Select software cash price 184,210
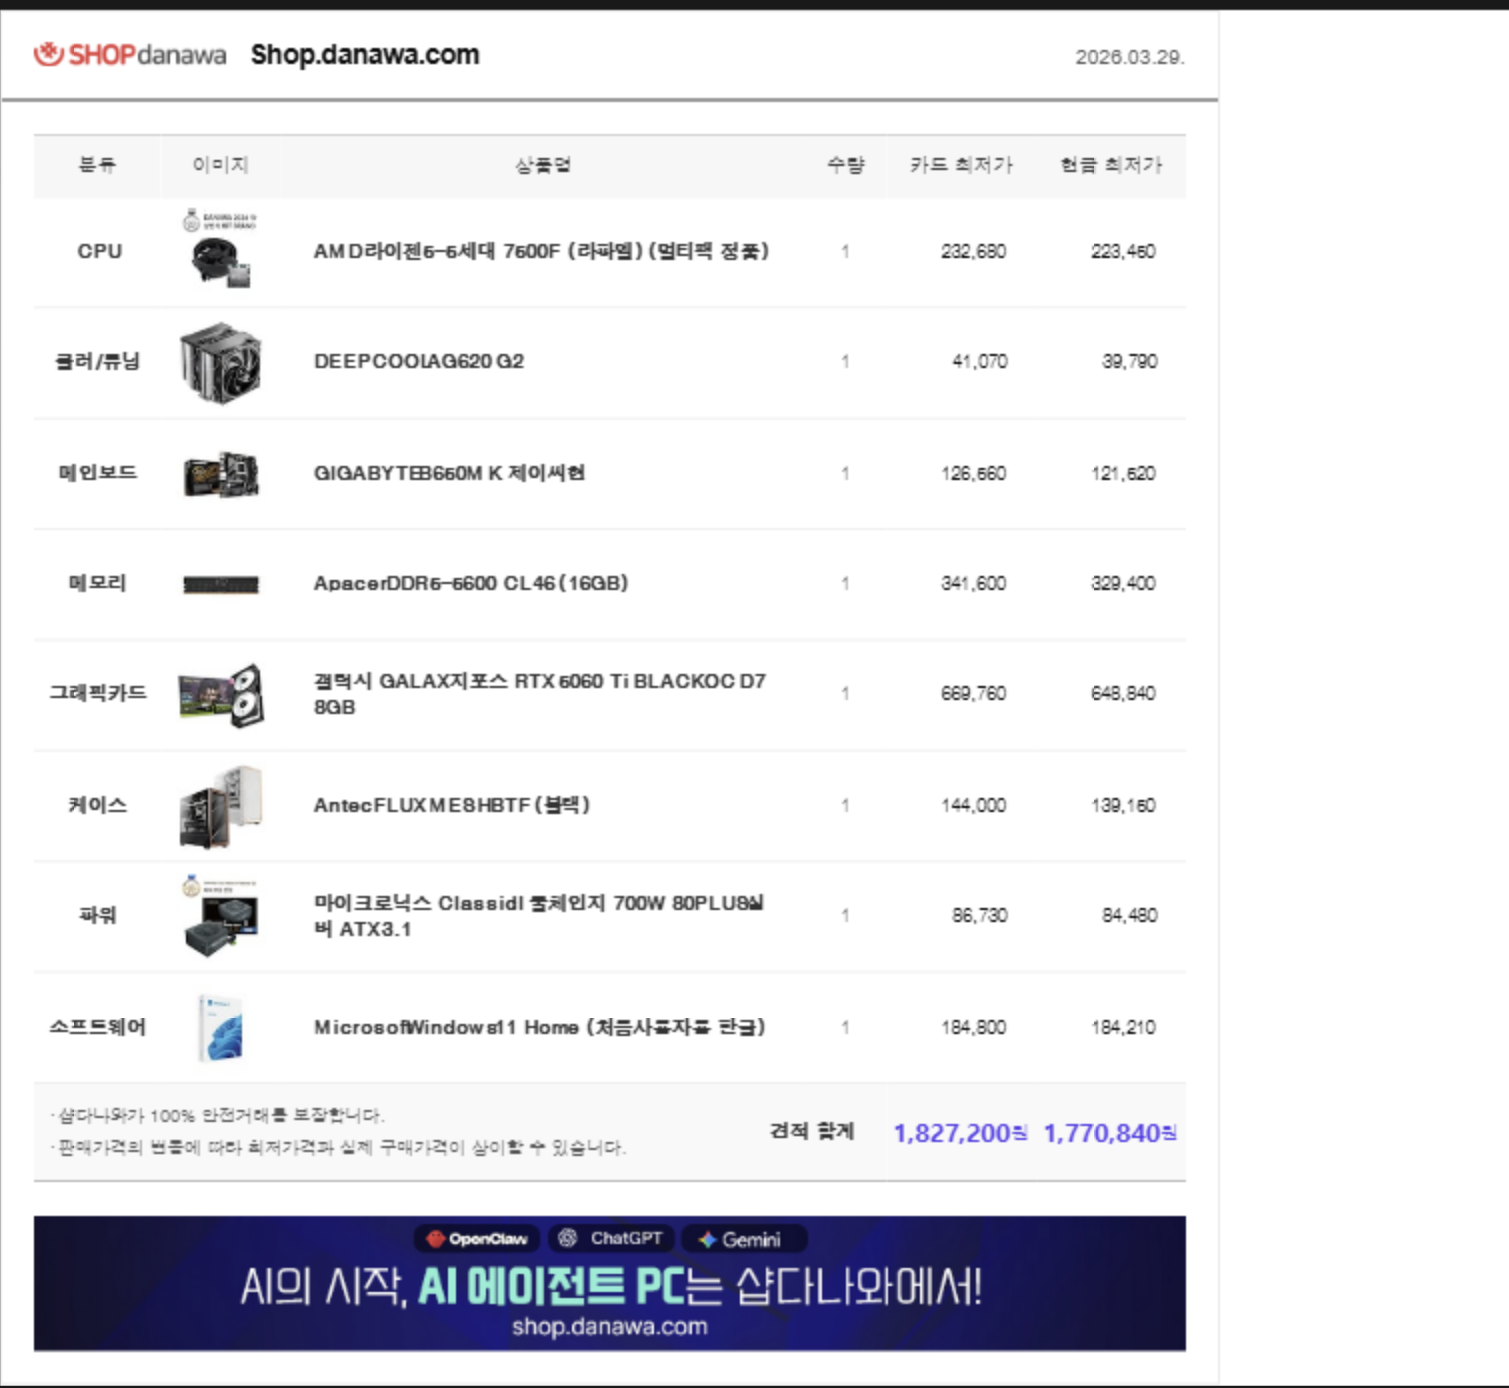Image resolution: width=1509 pixels, height=1388 pixels. (1123, 1027)
